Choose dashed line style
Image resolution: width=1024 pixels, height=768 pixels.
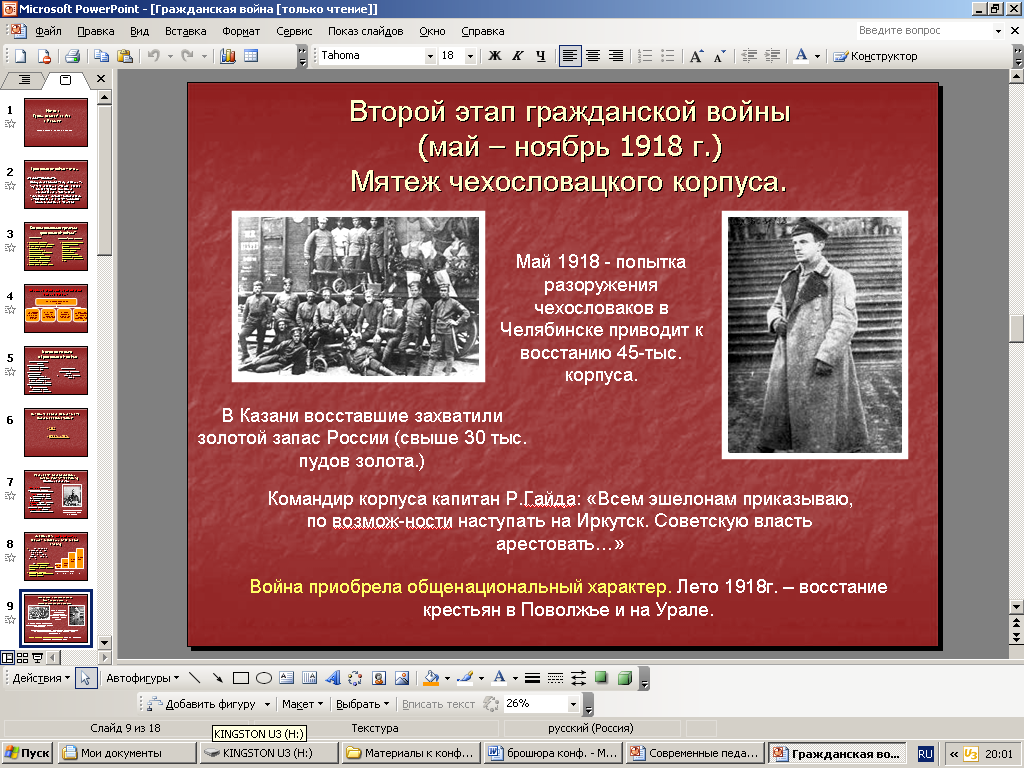555,678
